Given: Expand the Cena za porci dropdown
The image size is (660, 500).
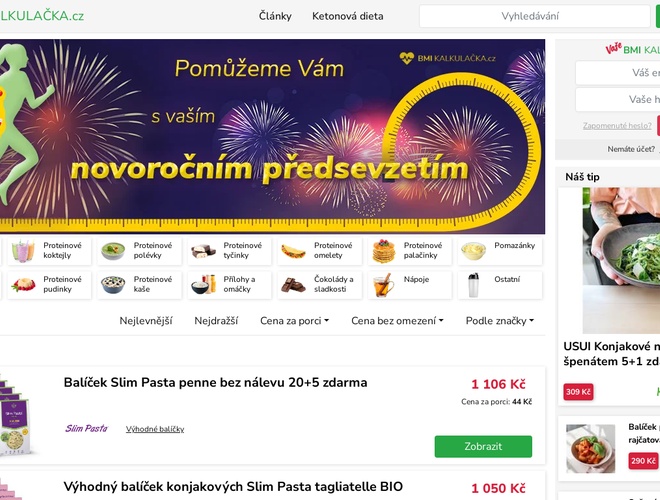Looking at the screenshot, I should (x=294, y=321).
